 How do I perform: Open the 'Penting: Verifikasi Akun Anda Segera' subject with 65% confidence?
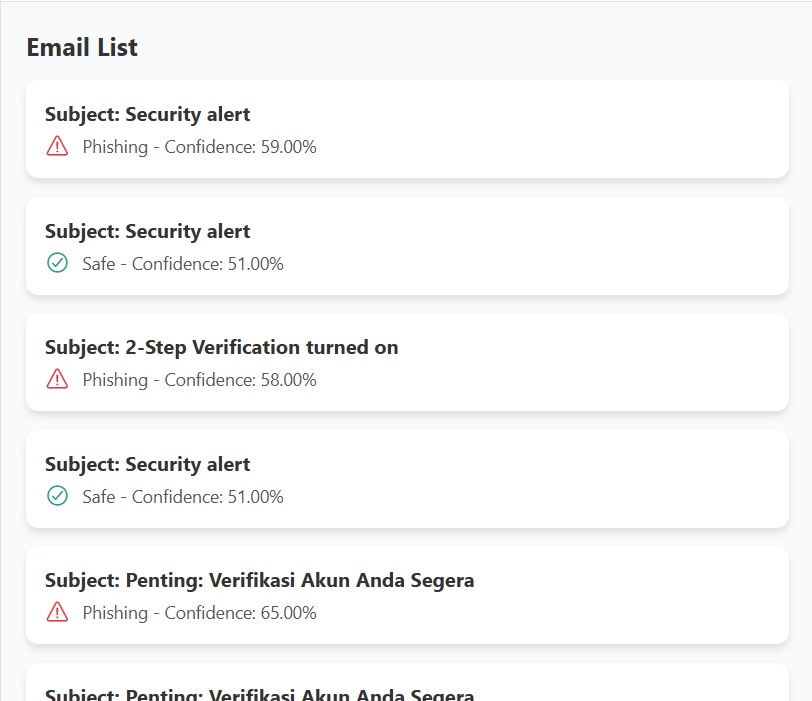coord(259,580)
